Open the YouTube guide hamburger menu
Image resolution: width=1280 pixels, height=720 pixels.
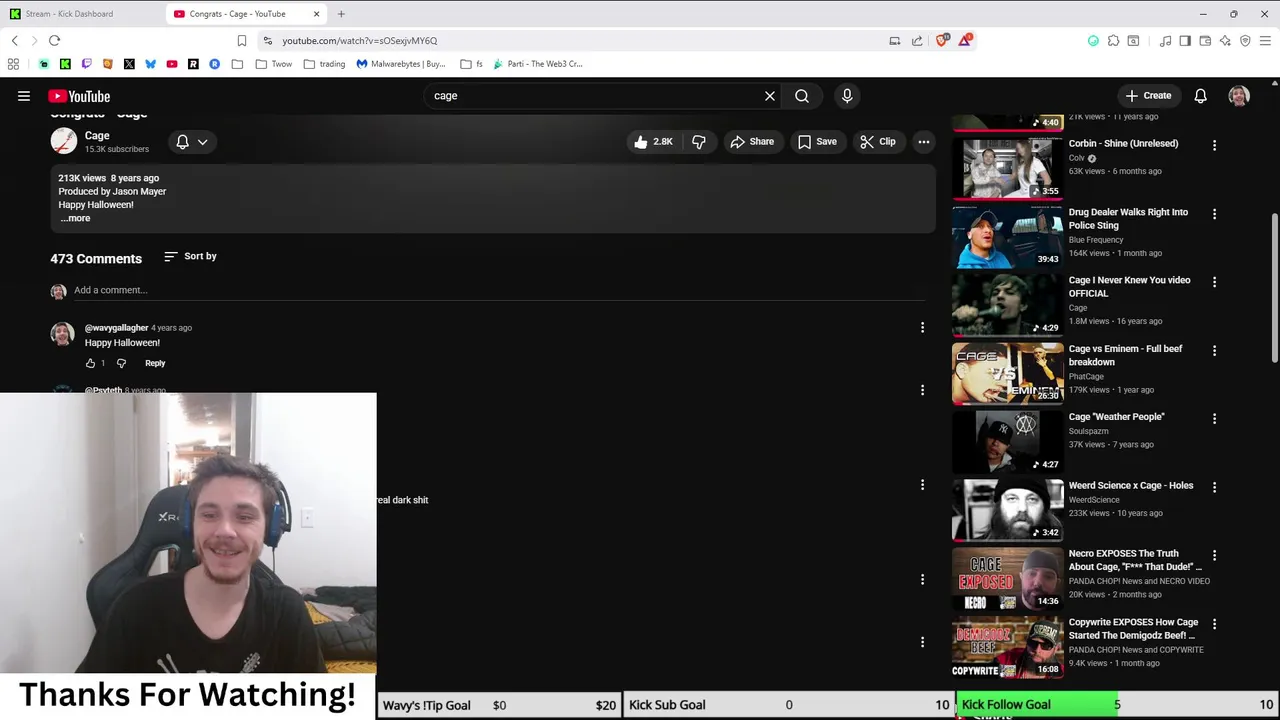pos(24,96)
